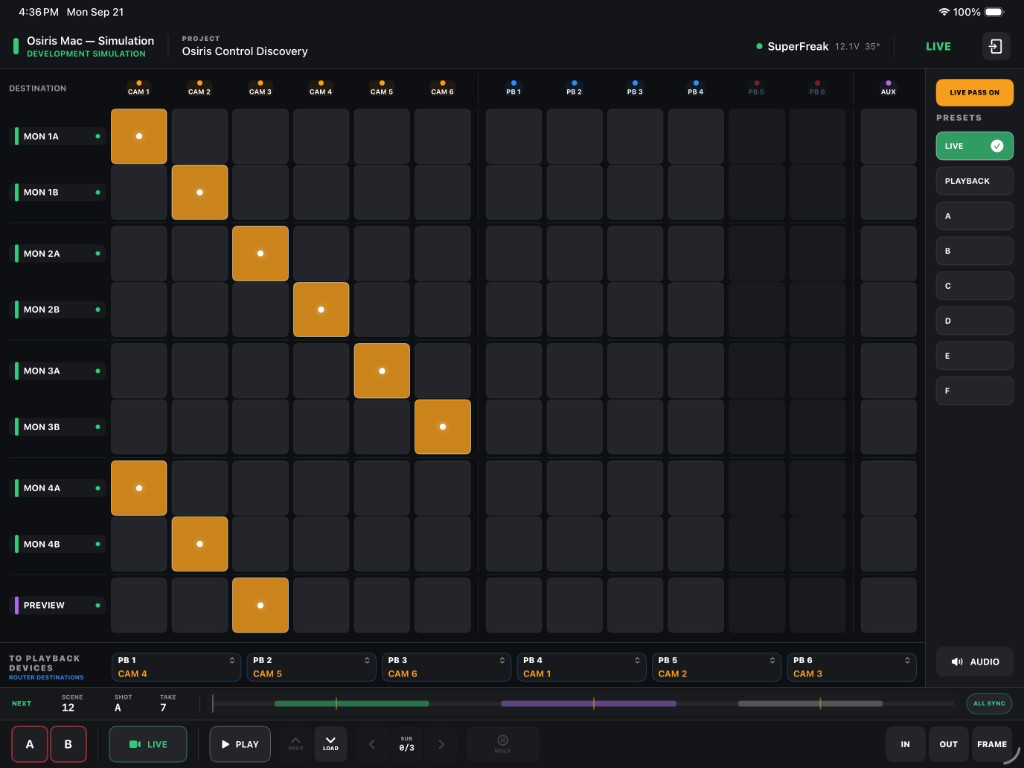This screenshot has height=768, width=1024.
Task: Select the CAM 6 source header
Action: 442,88
